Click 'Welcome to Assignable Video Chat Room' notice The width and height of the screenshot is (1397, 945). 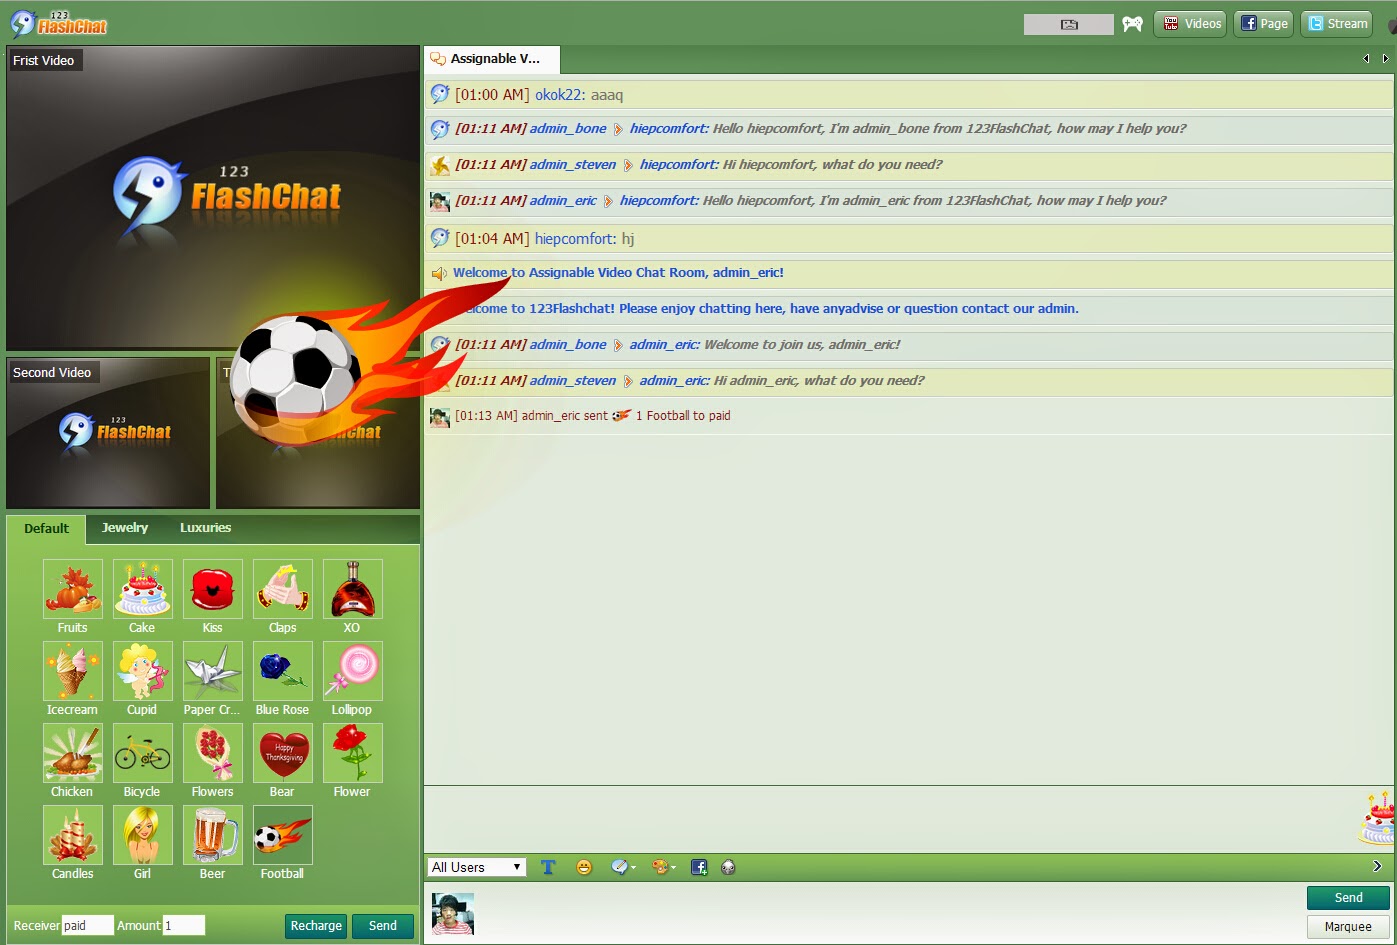pos(618,273)
